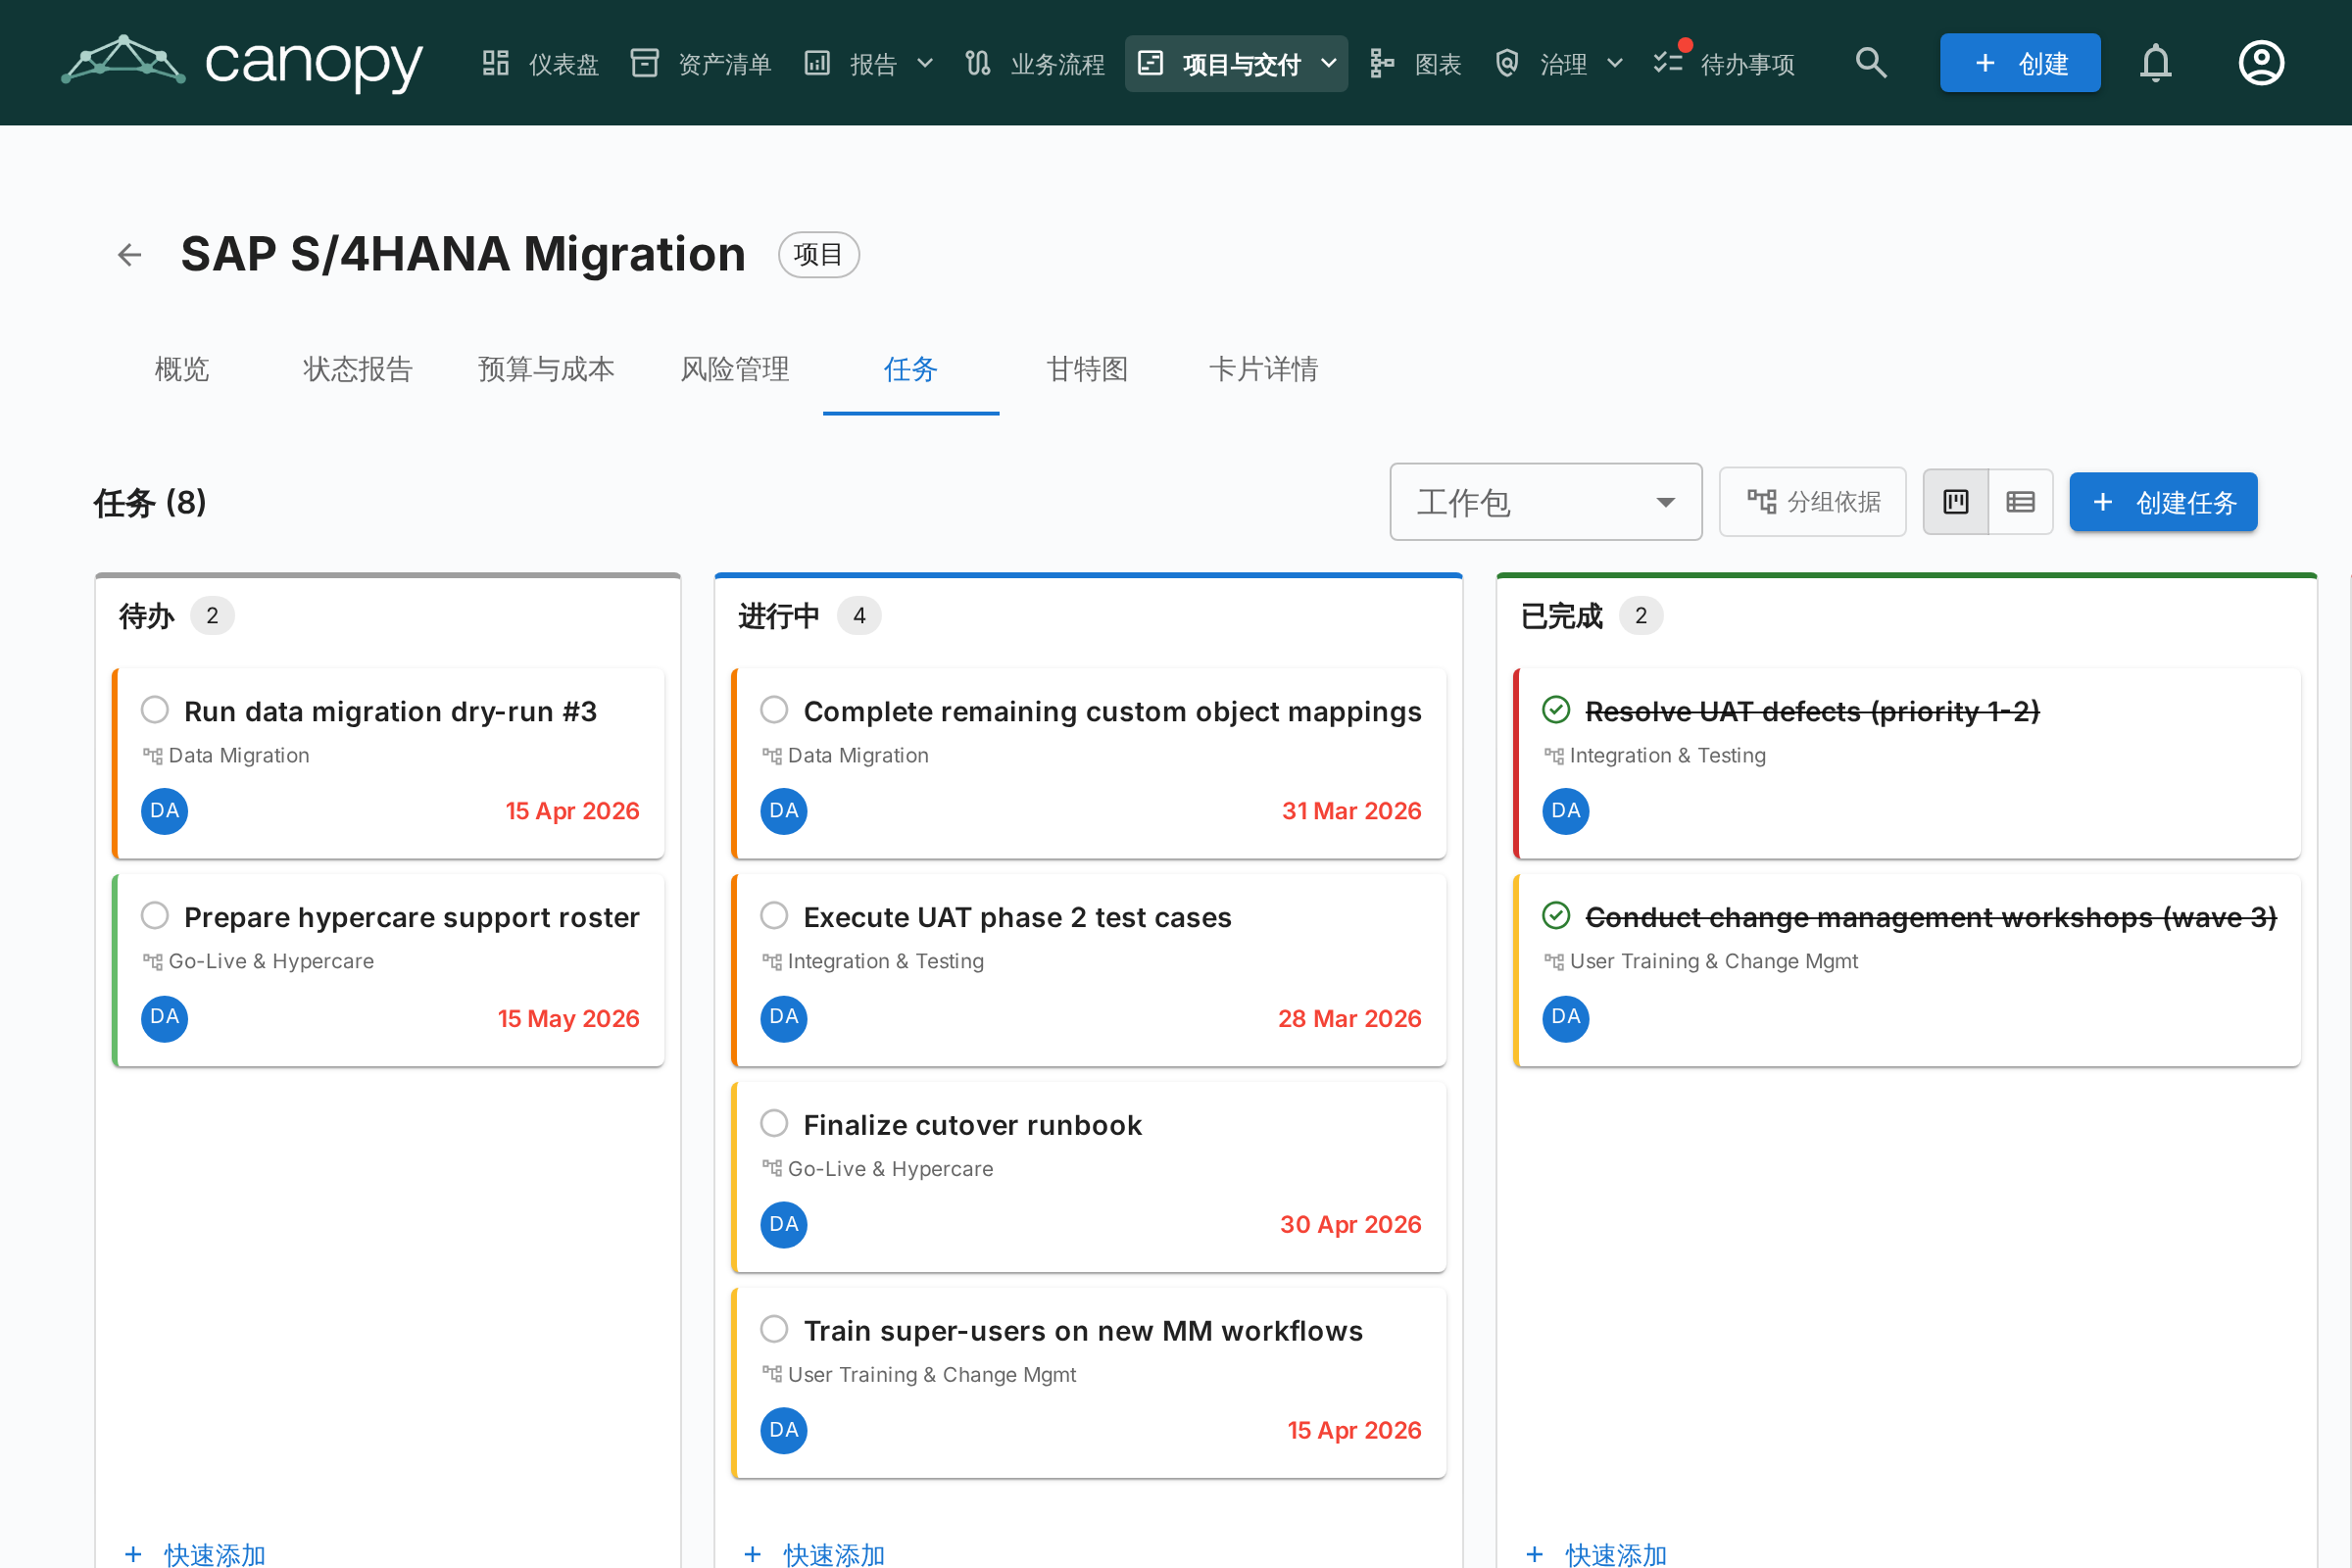Click the 进行中 column count badge
Viewport: 2352px width, 1568px height.
click(x=859, y=616)
